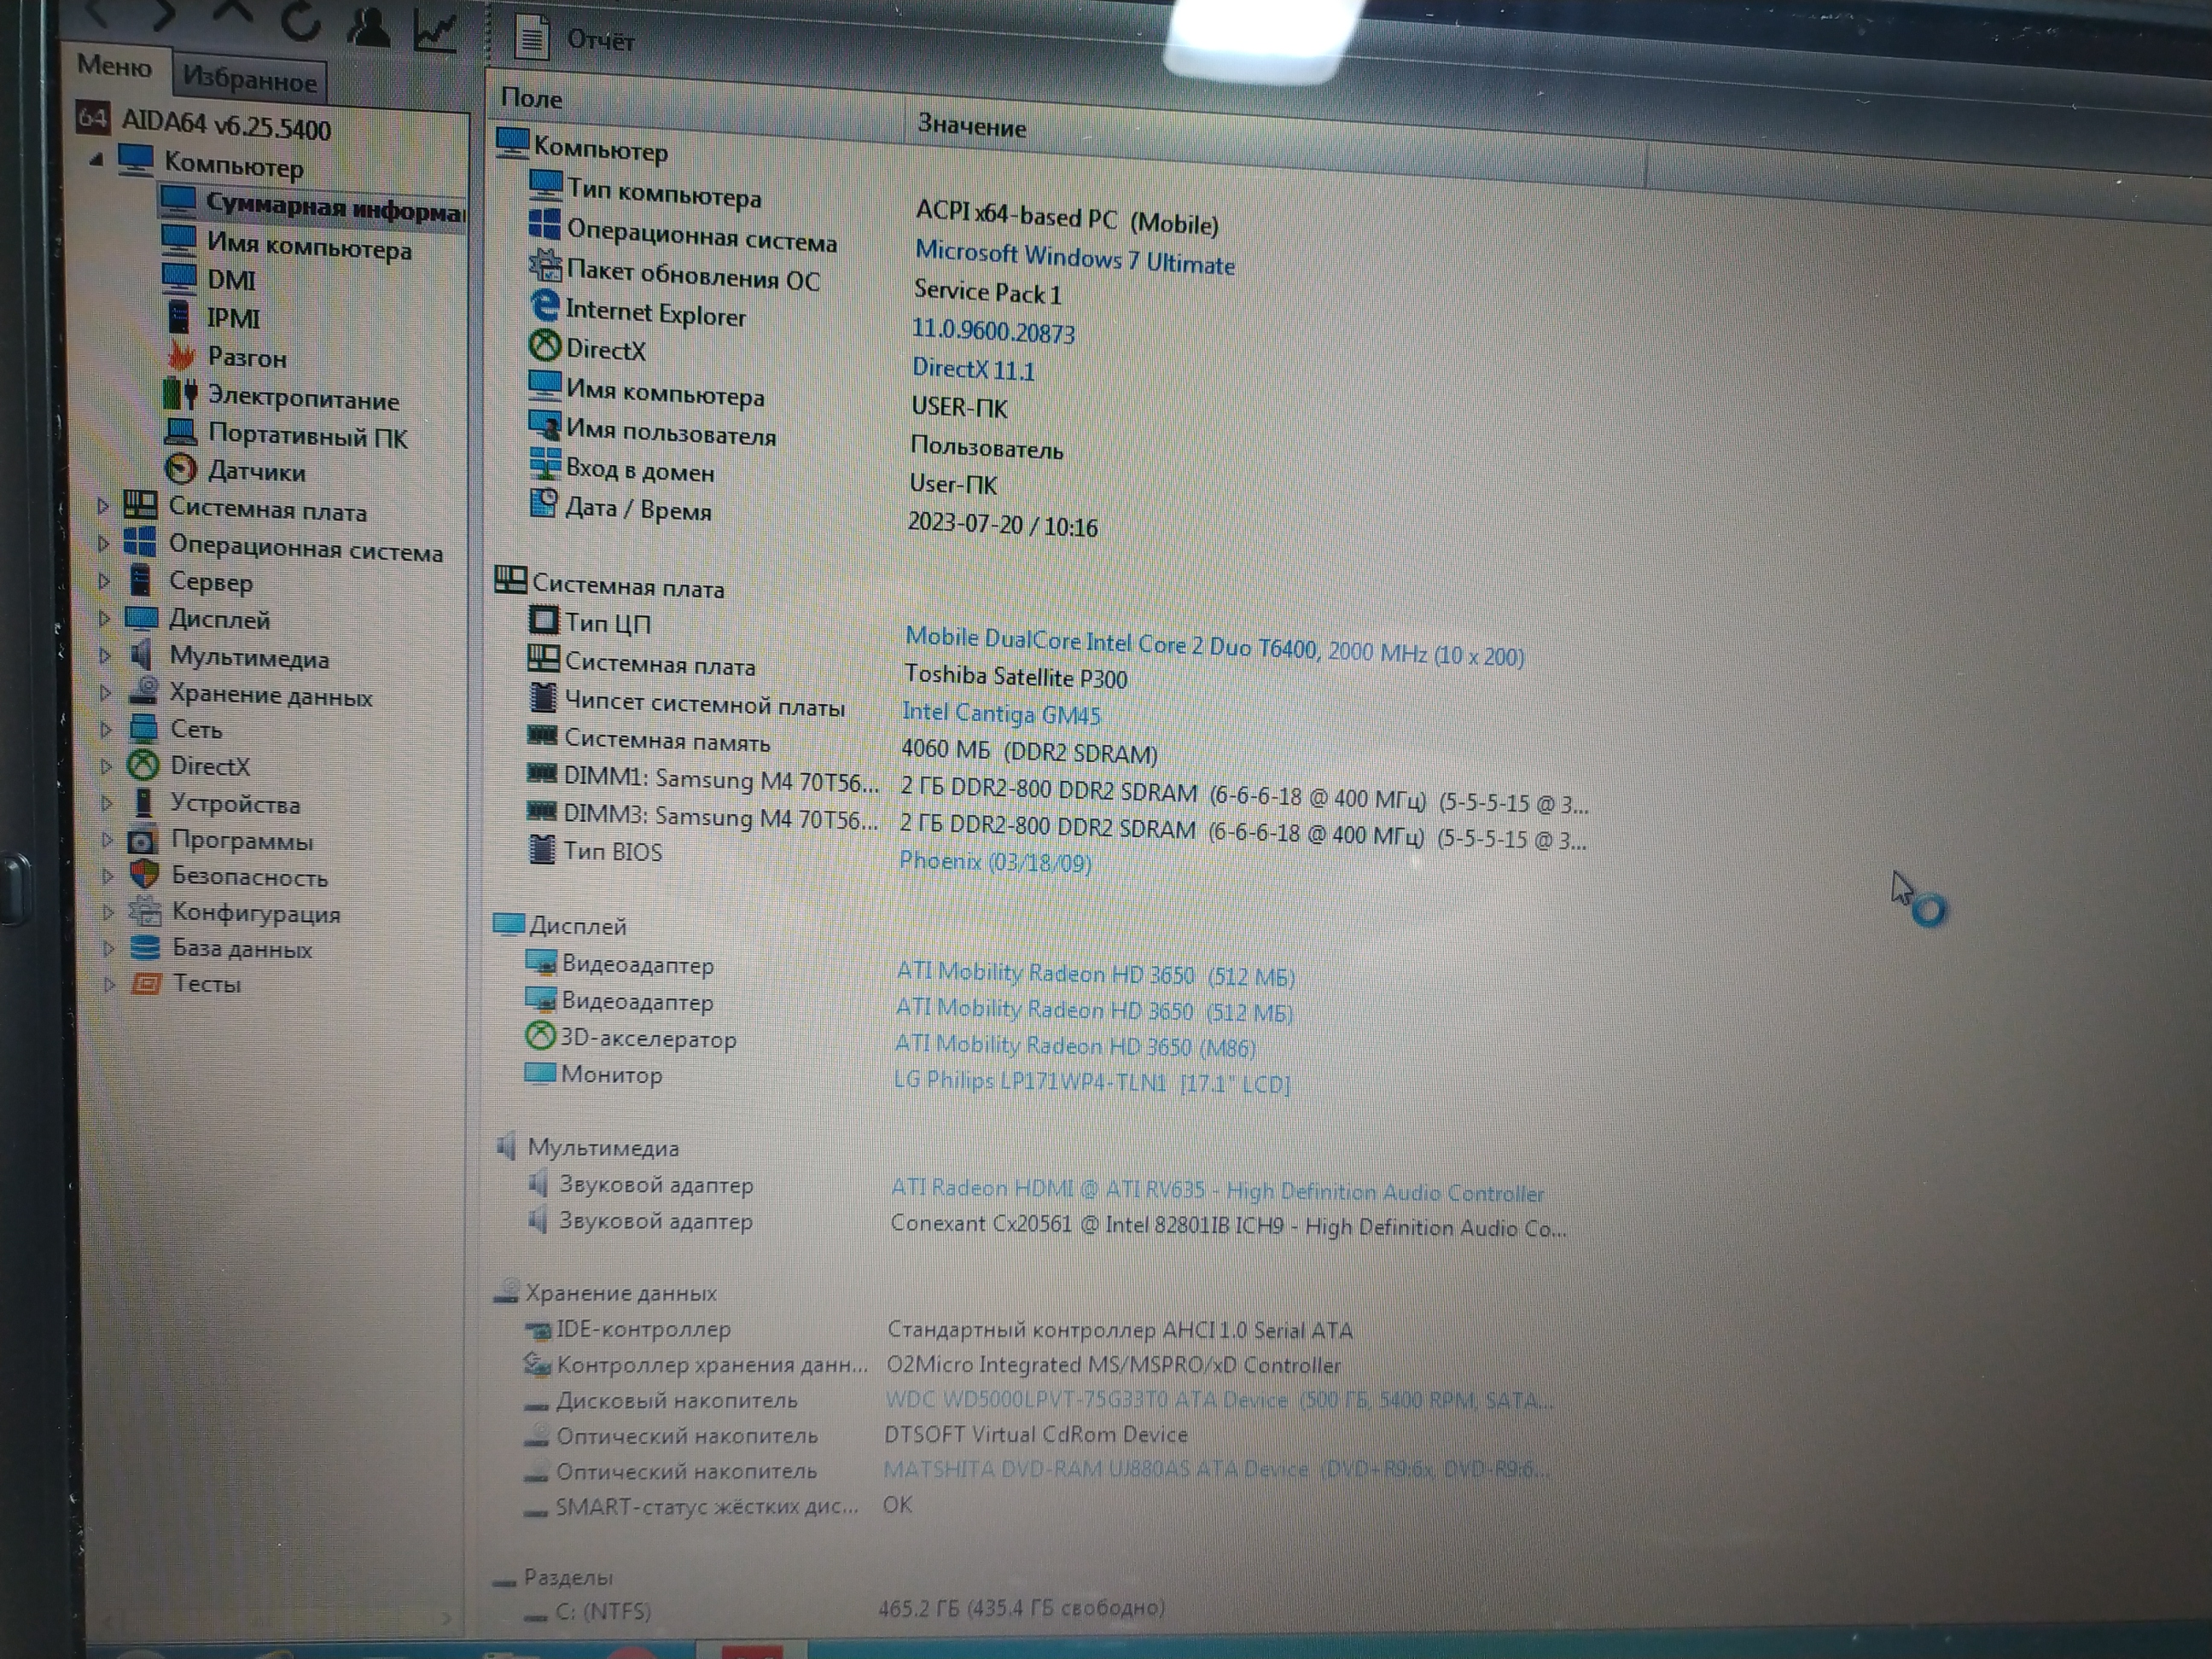Viewport: 2212px width, 1659px height.
Task: Open the Phoenix (03/18/09) BIOS link
Action: coord(995,861)
